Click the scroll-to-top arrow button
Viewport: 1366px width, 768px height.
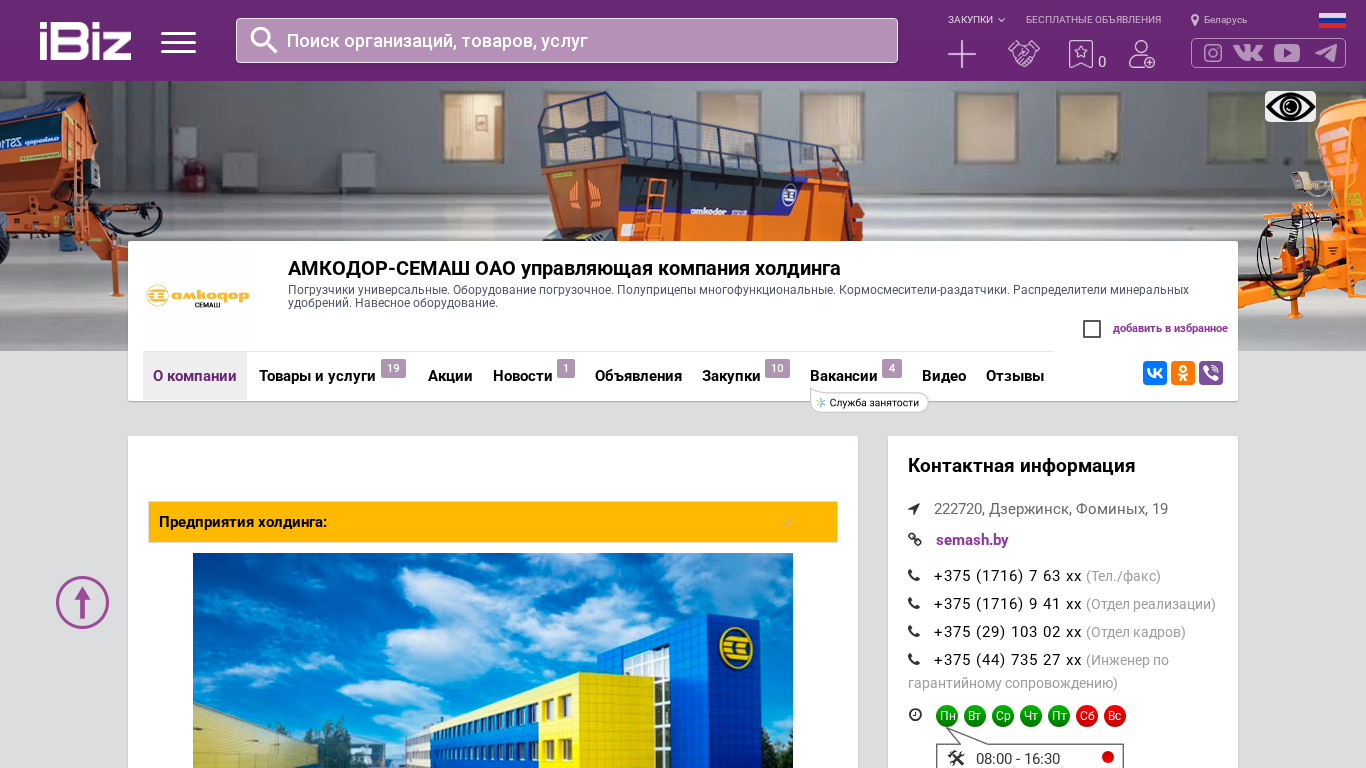pos(83,602)
